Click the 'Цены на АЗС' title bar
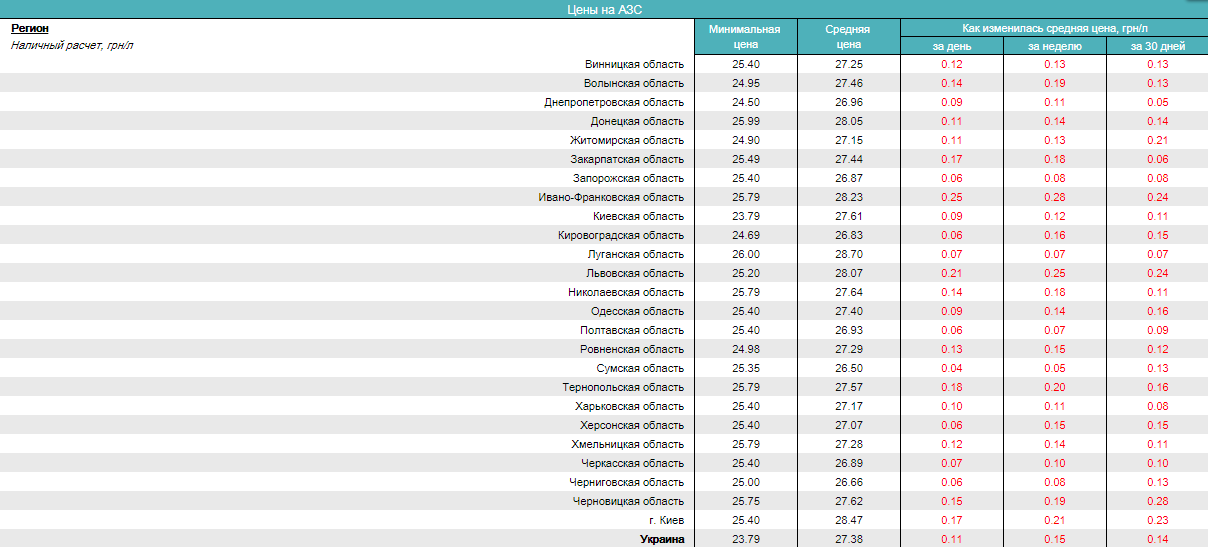 pyautogui.click(x=604, y=9)
